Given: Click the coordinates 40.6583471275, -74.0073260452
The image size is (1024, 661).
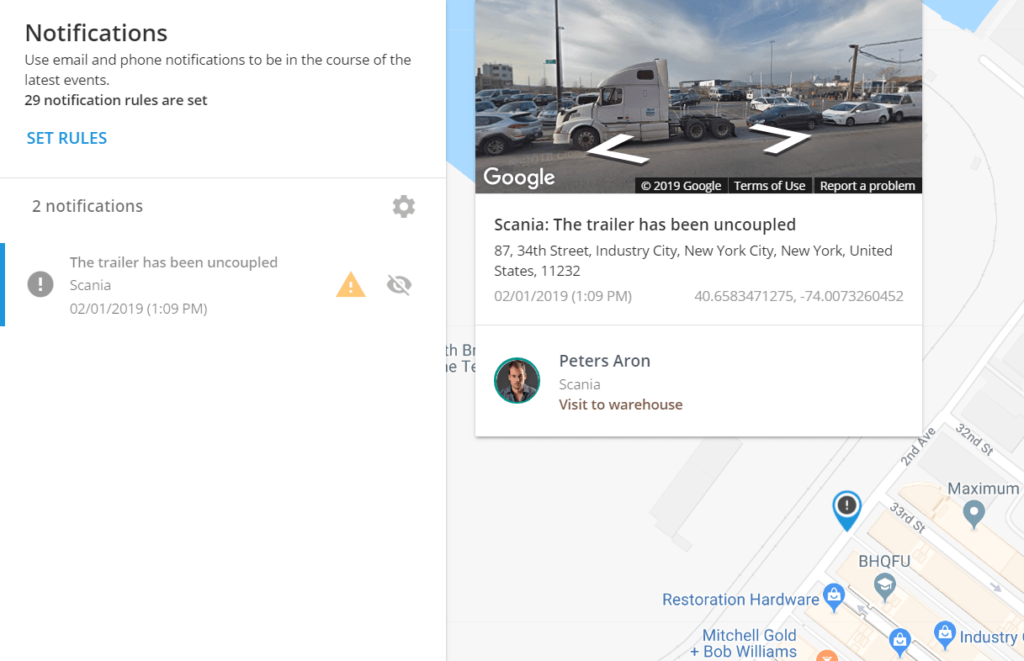Looking at the screenshot, I should click(x=799, y=296).
